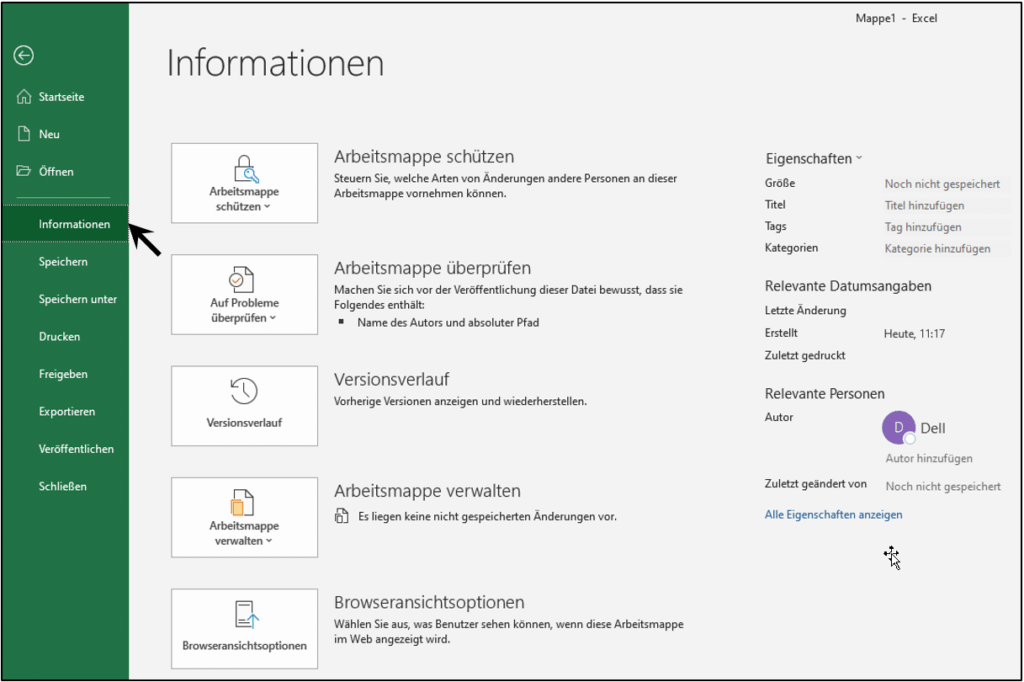Click the Titel hinzufügen field

(x=945, y=205)
